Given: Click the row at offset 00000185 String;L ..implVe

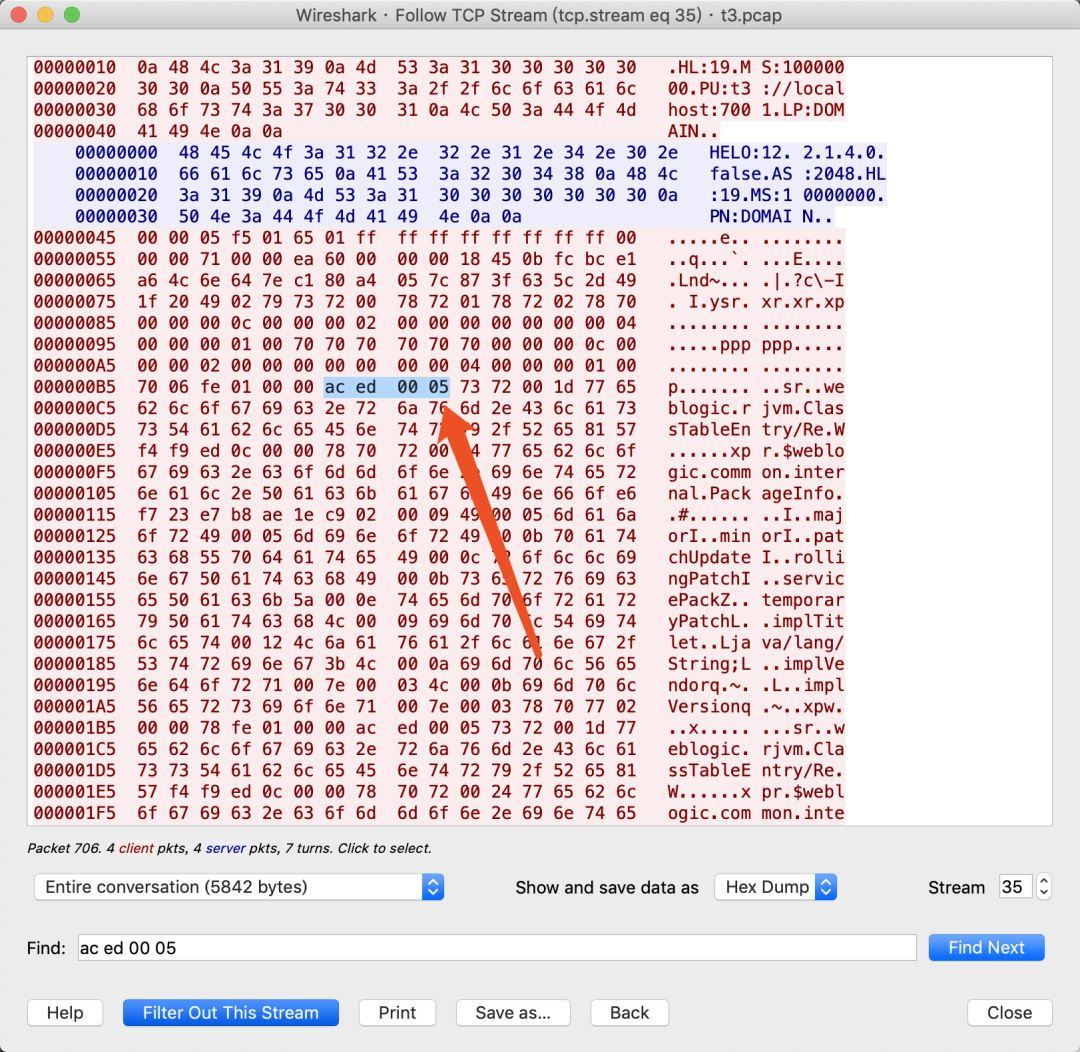Looking at the screenshot, I should pos(439,663).
